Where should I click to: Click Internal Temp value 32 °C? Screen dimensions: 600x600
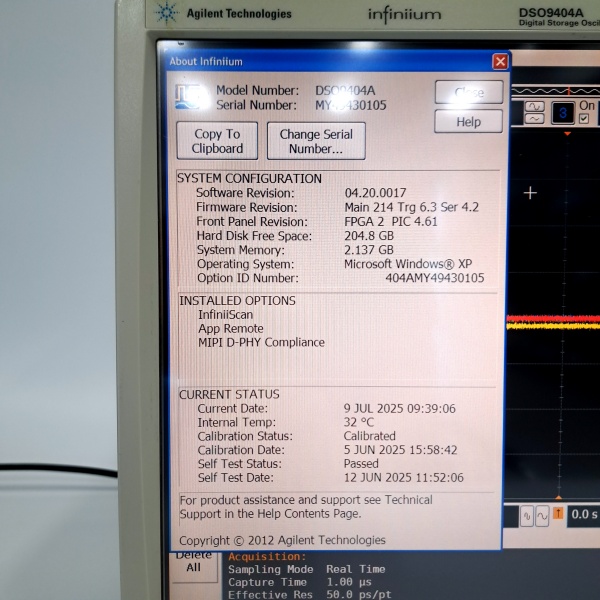359,422
